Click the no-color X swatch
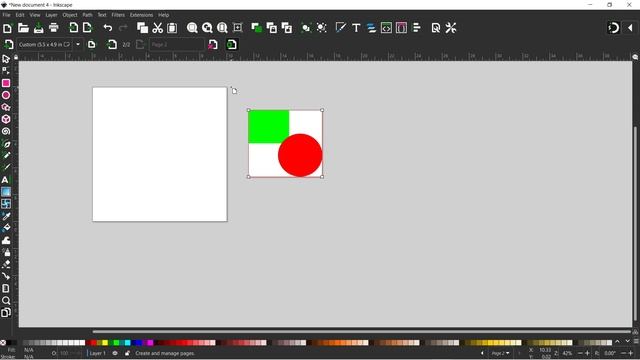Image resolution: width=640 pixels, height=360 pixels. point(3,342)
